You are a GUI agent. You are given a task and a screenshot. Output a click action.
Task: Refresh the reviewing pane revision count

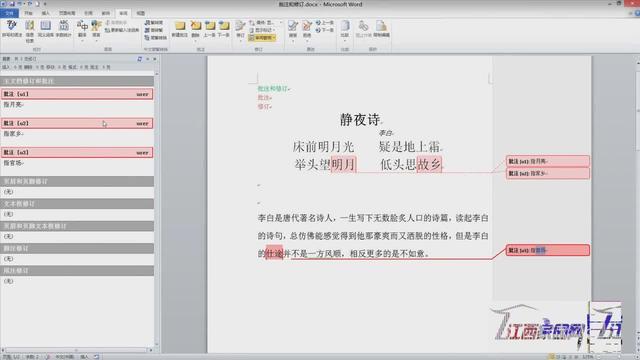[140, 59]
